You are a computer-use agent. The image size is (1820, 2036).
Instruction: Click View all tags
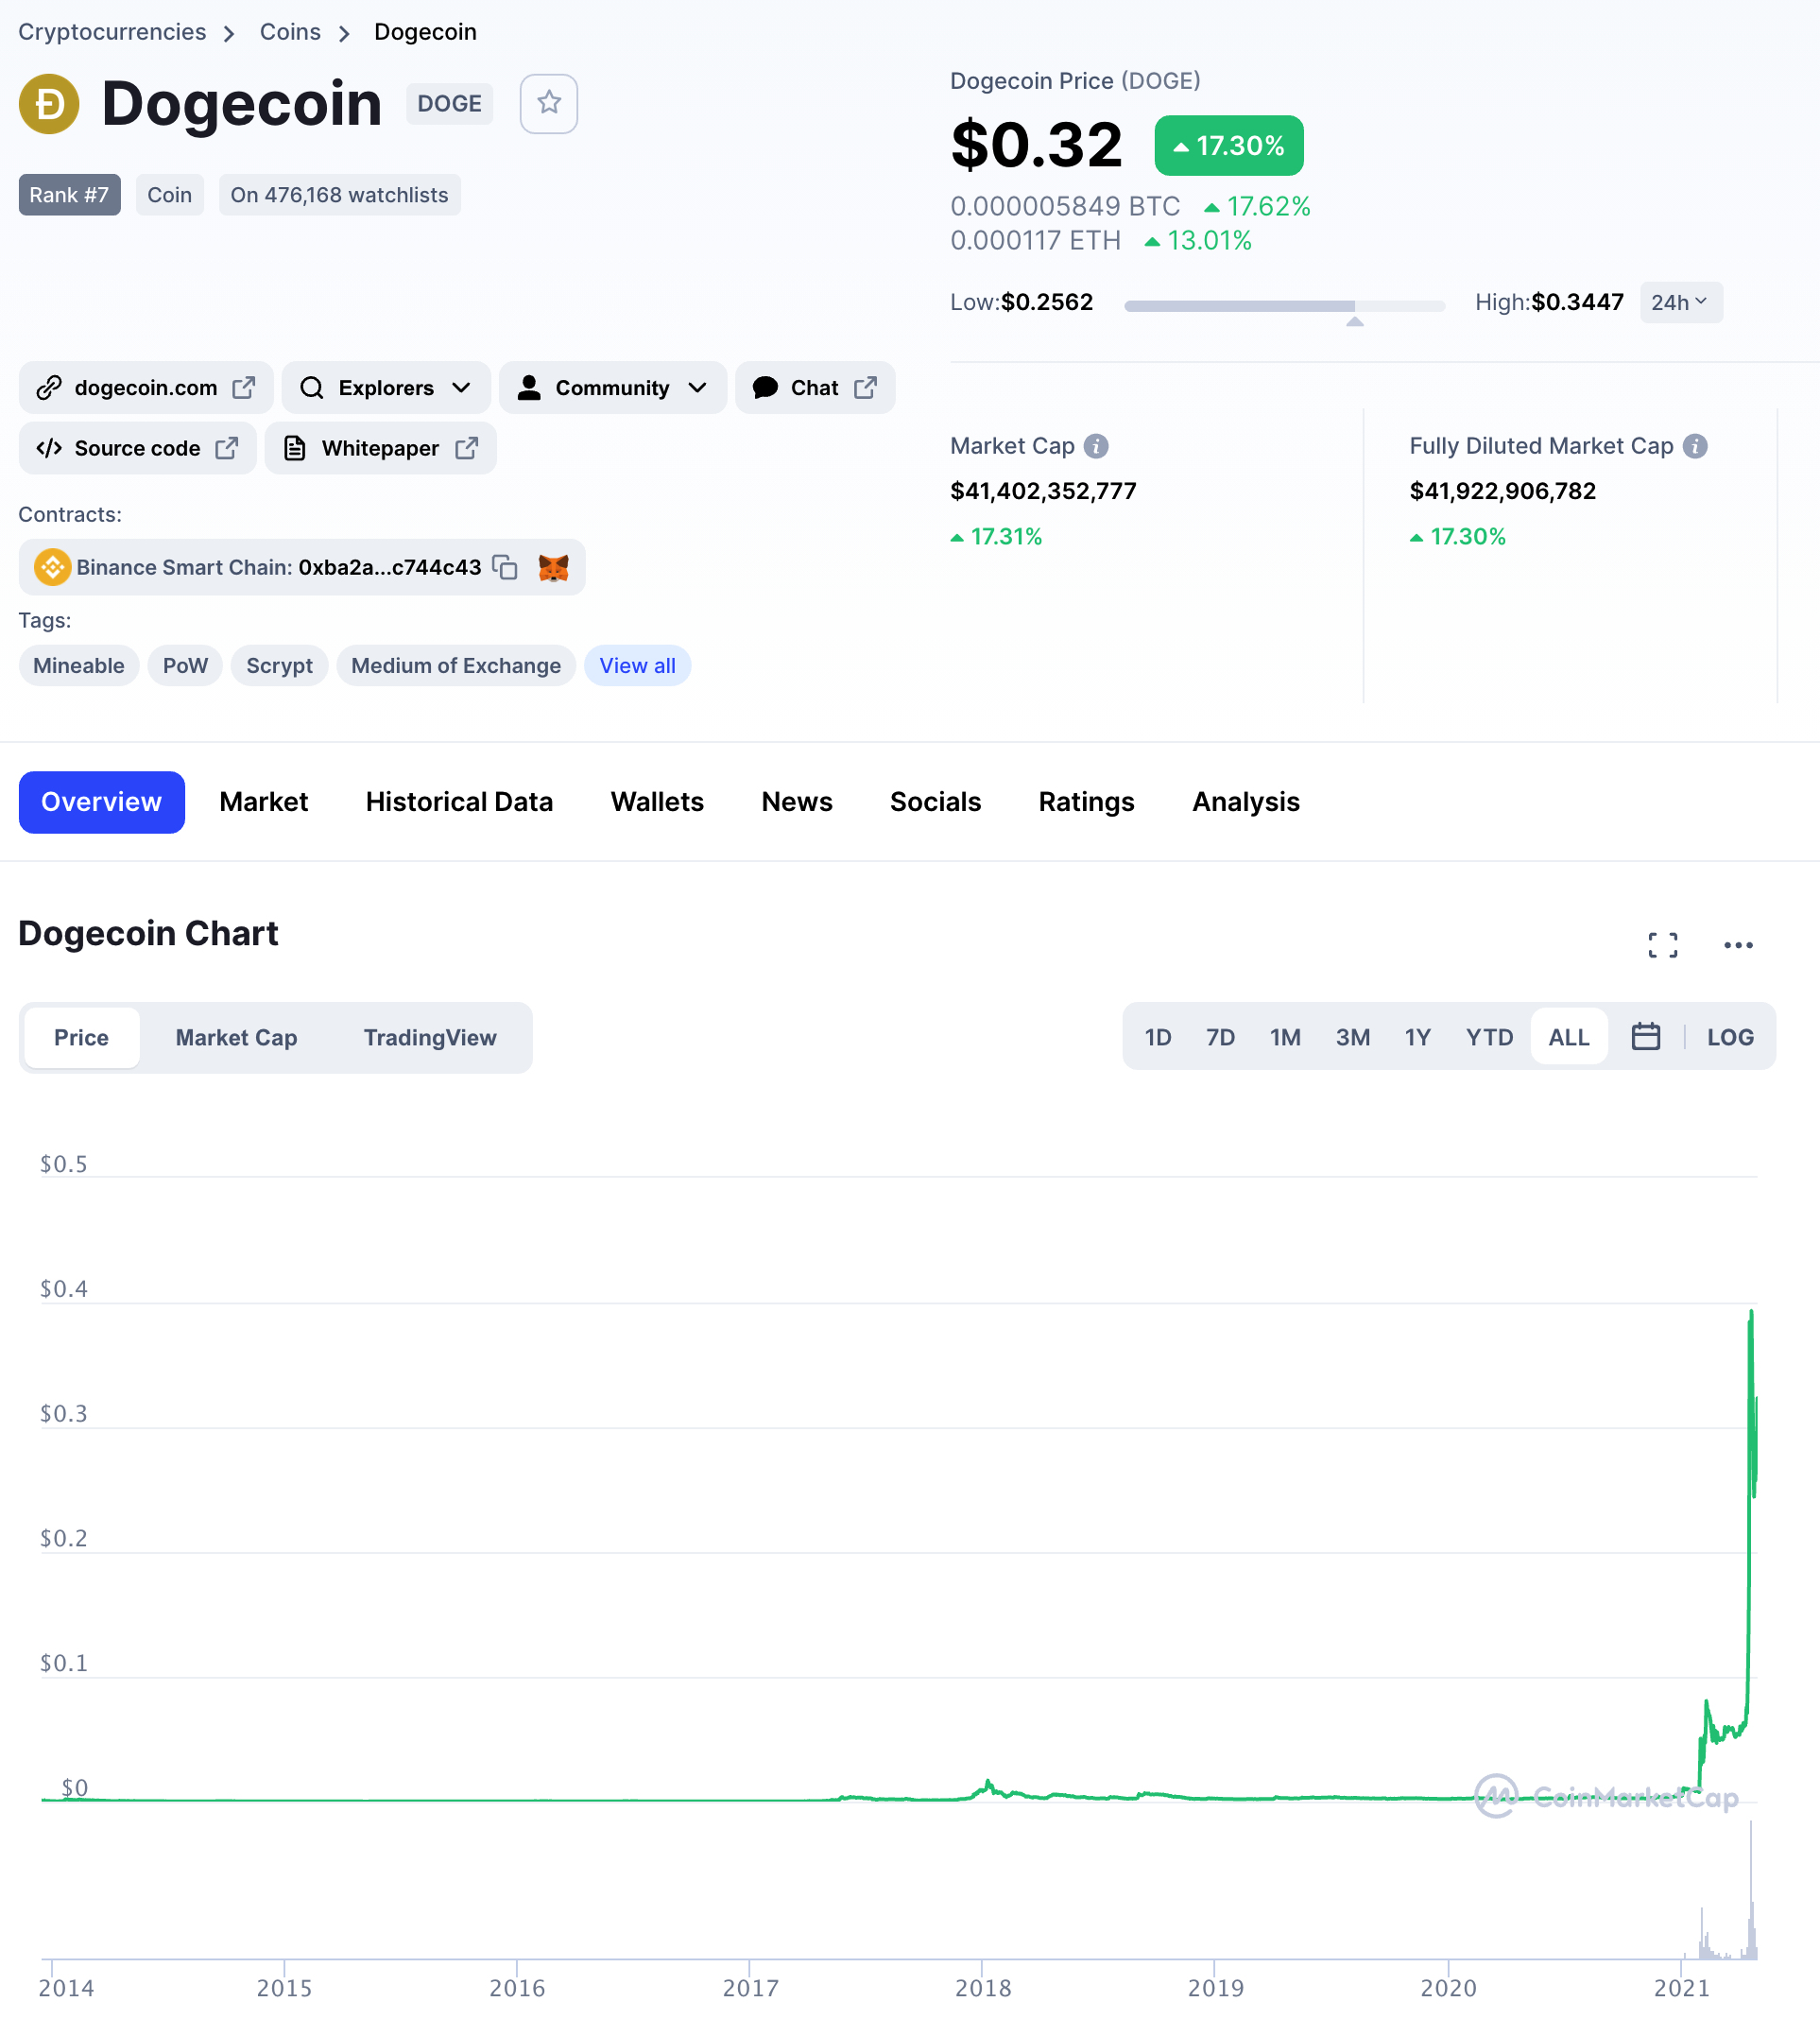tap(637, 665)
